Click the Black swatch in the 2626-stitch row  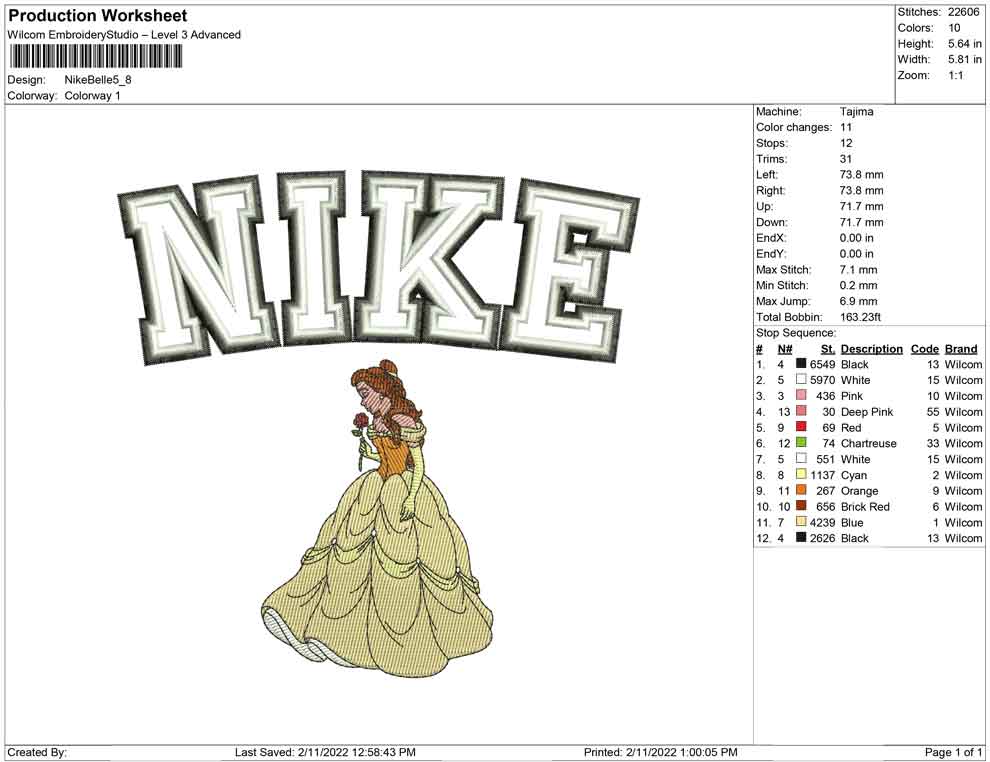pyautogui.click(x=801, y=537)
